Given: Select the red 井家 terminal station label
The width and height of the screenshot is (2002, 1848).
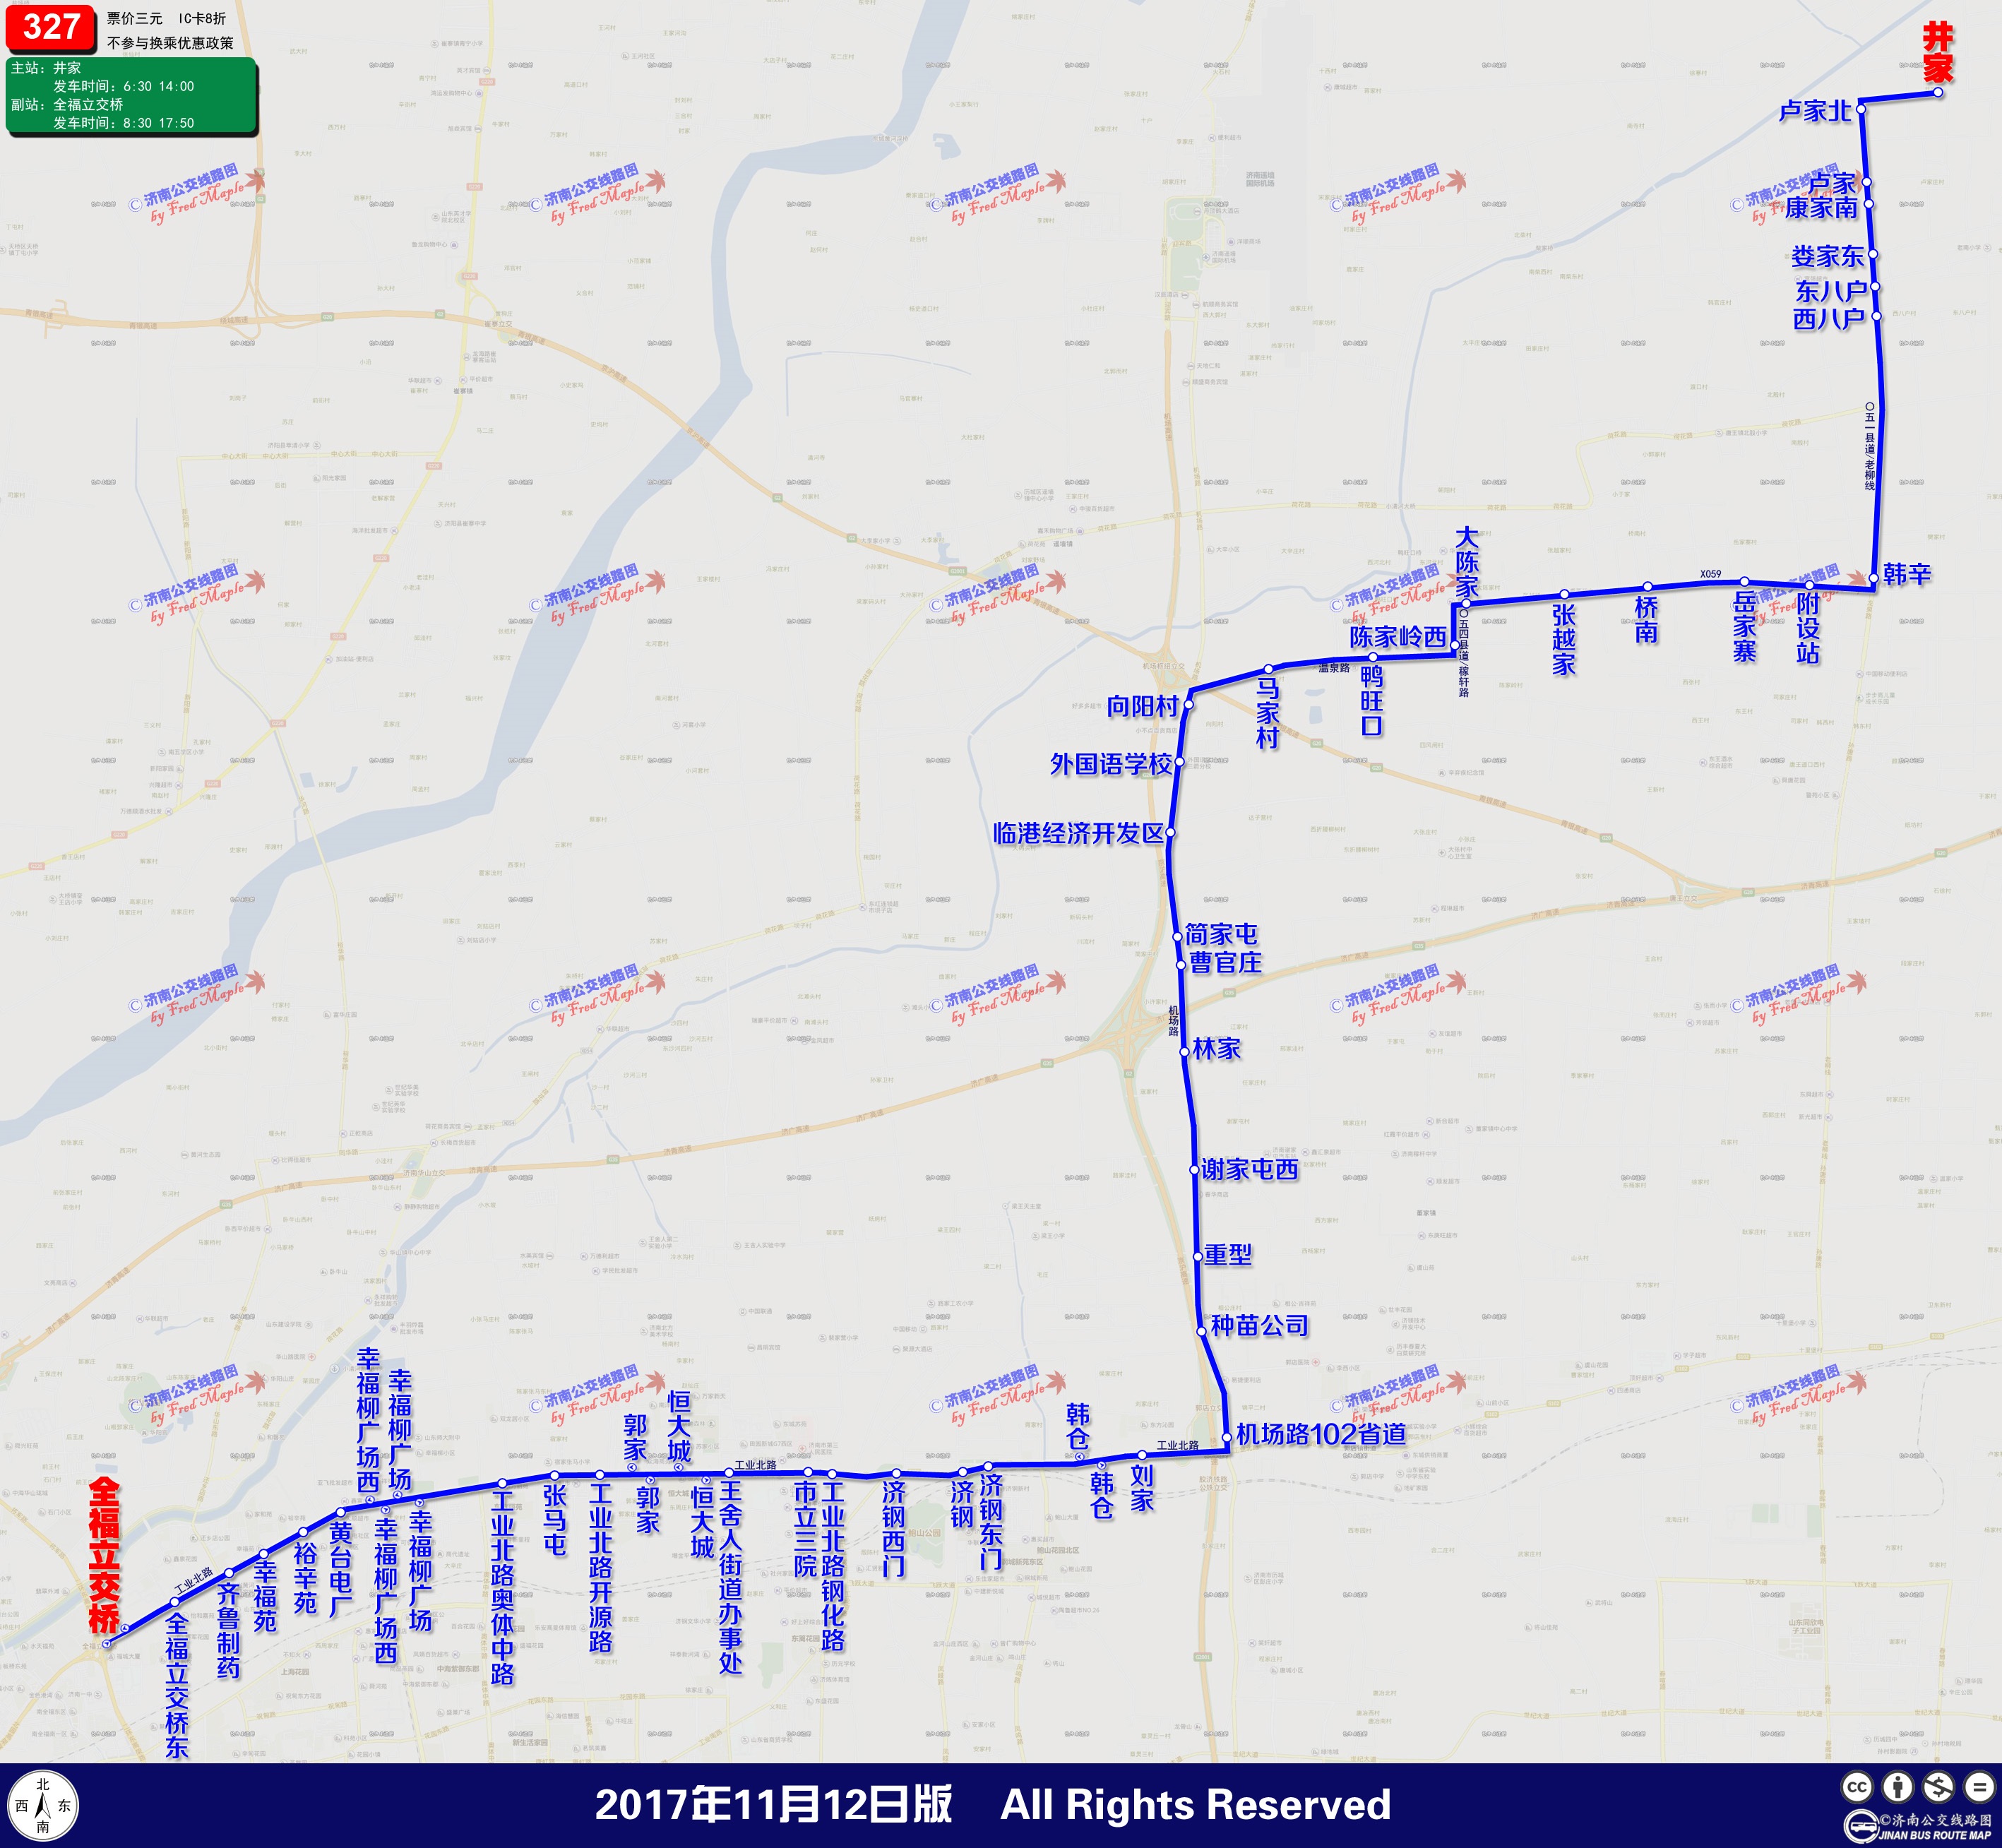Looking at the screenshot, I should [1937, 53].
